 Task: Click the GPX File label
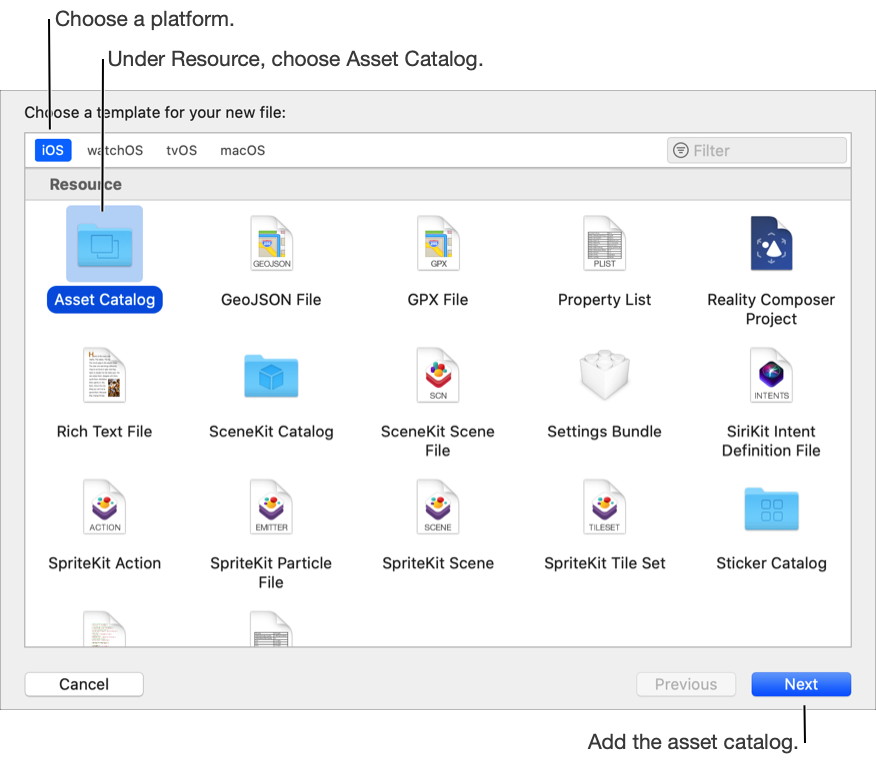pyautogui.click(x=438, y=300)
